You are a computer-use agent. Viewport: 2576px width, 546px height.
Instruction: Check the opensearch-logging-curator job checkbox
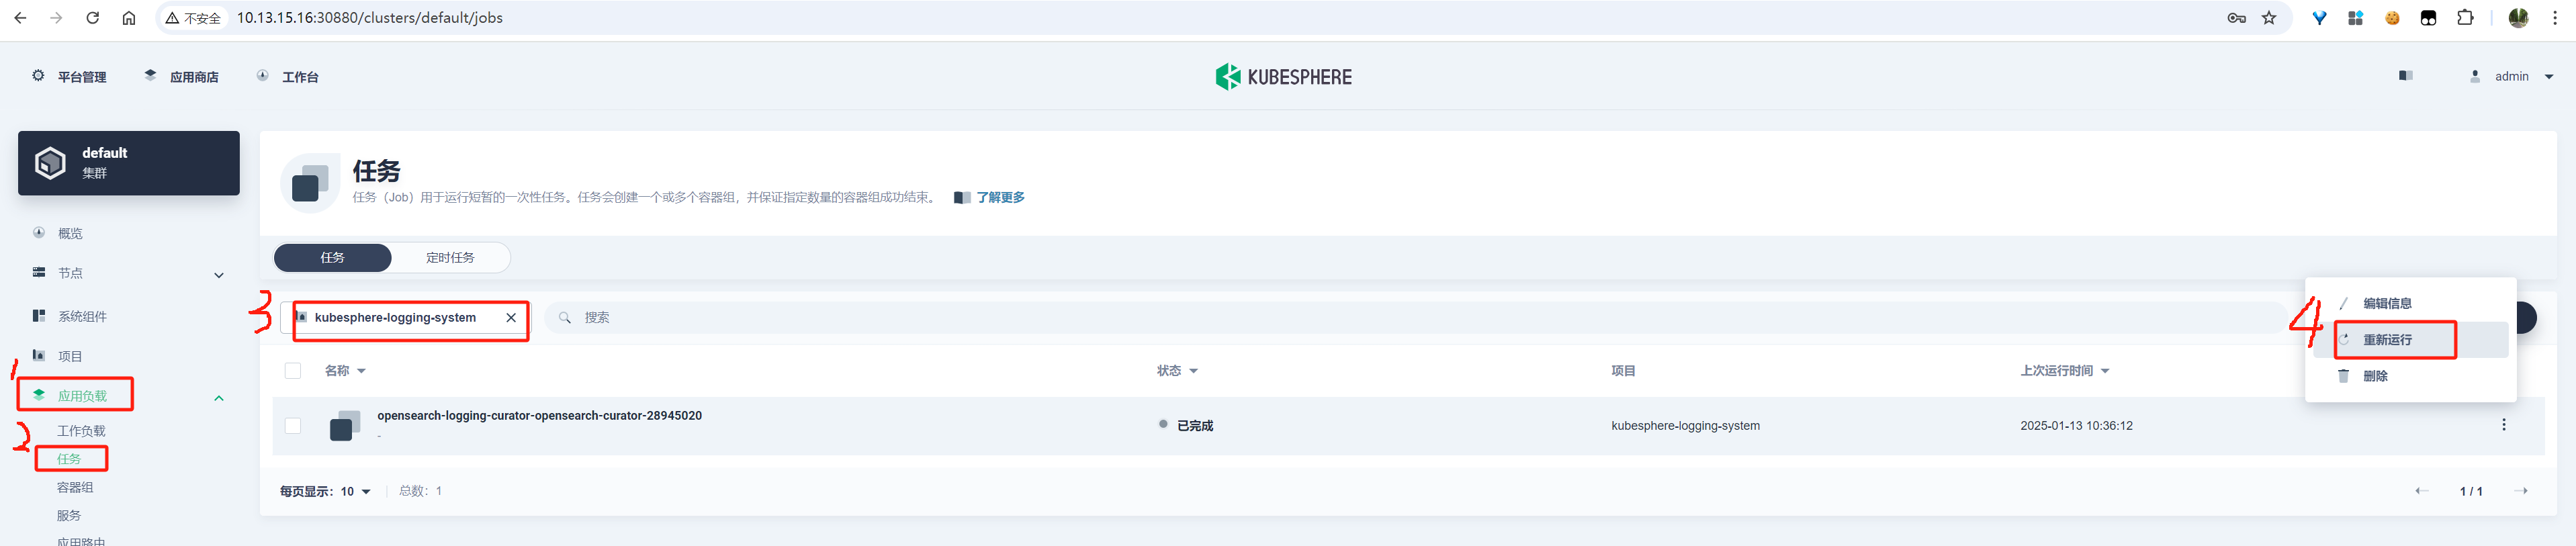293,426
